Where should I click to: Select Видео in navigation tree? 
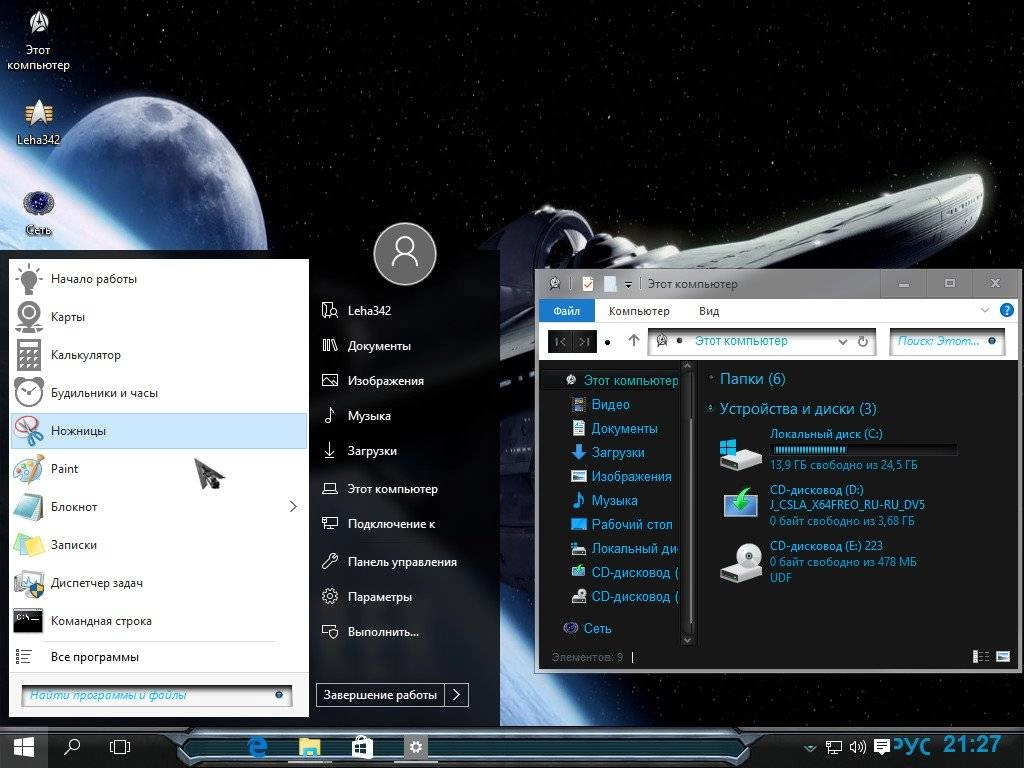(601, 404)
